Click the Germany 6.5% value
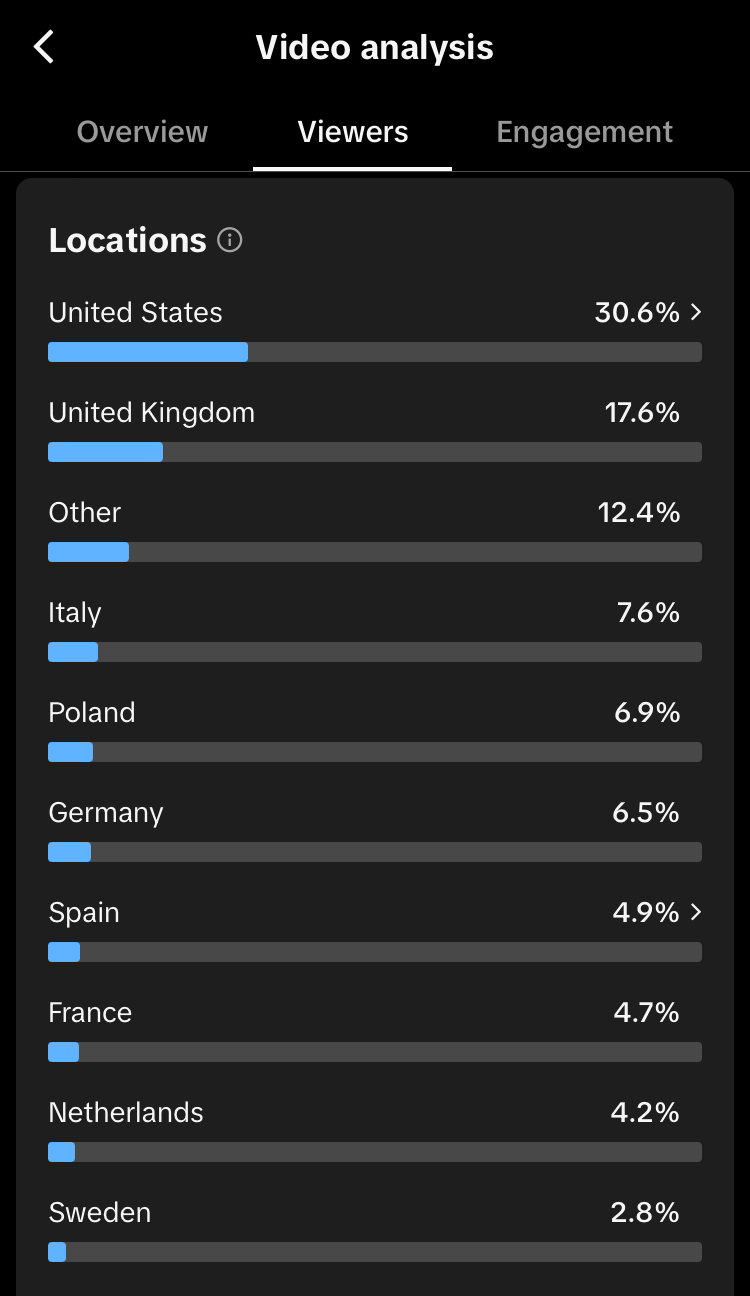This screenshot has width=750, height=1296. (x=646, y=812)
